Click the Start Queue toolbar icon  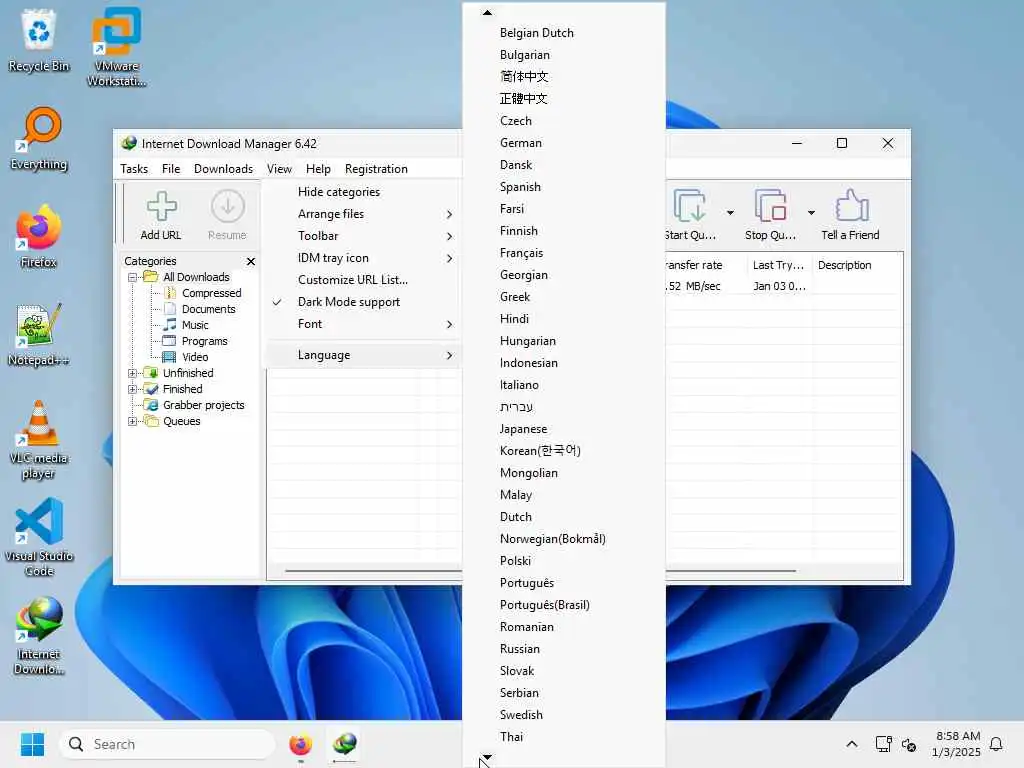pos(690,215)
